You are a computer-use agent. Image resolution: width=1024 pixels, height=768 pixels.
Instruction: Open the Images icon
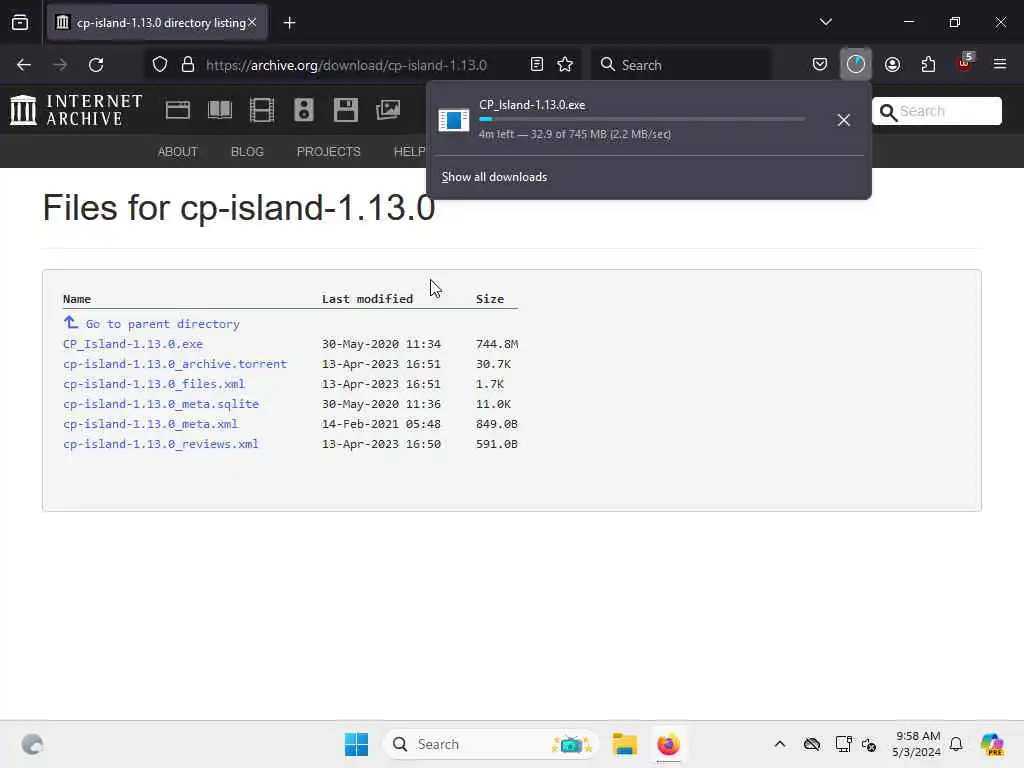[x=388, y=110]
